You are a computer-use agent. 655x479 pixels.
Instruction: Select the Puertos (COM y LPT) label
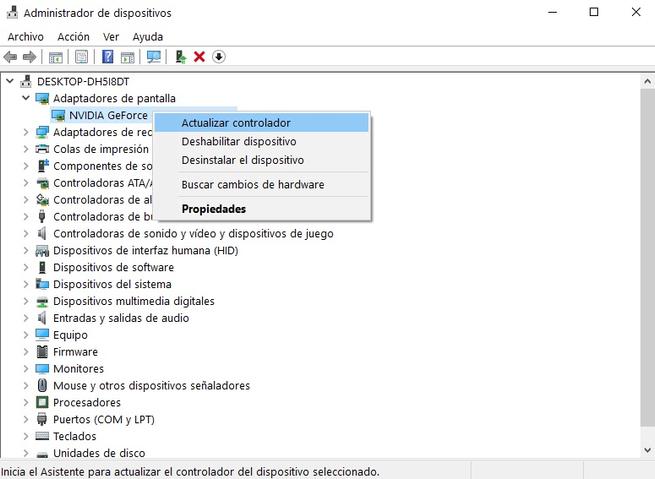point(104,419)
